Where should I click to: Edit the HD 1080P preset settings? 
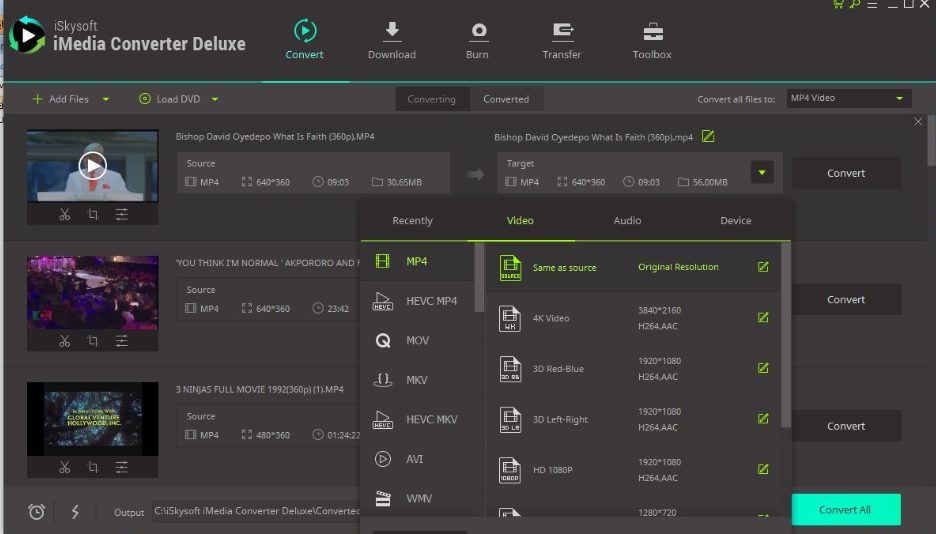pyautogui.click(x=763, y=469)
